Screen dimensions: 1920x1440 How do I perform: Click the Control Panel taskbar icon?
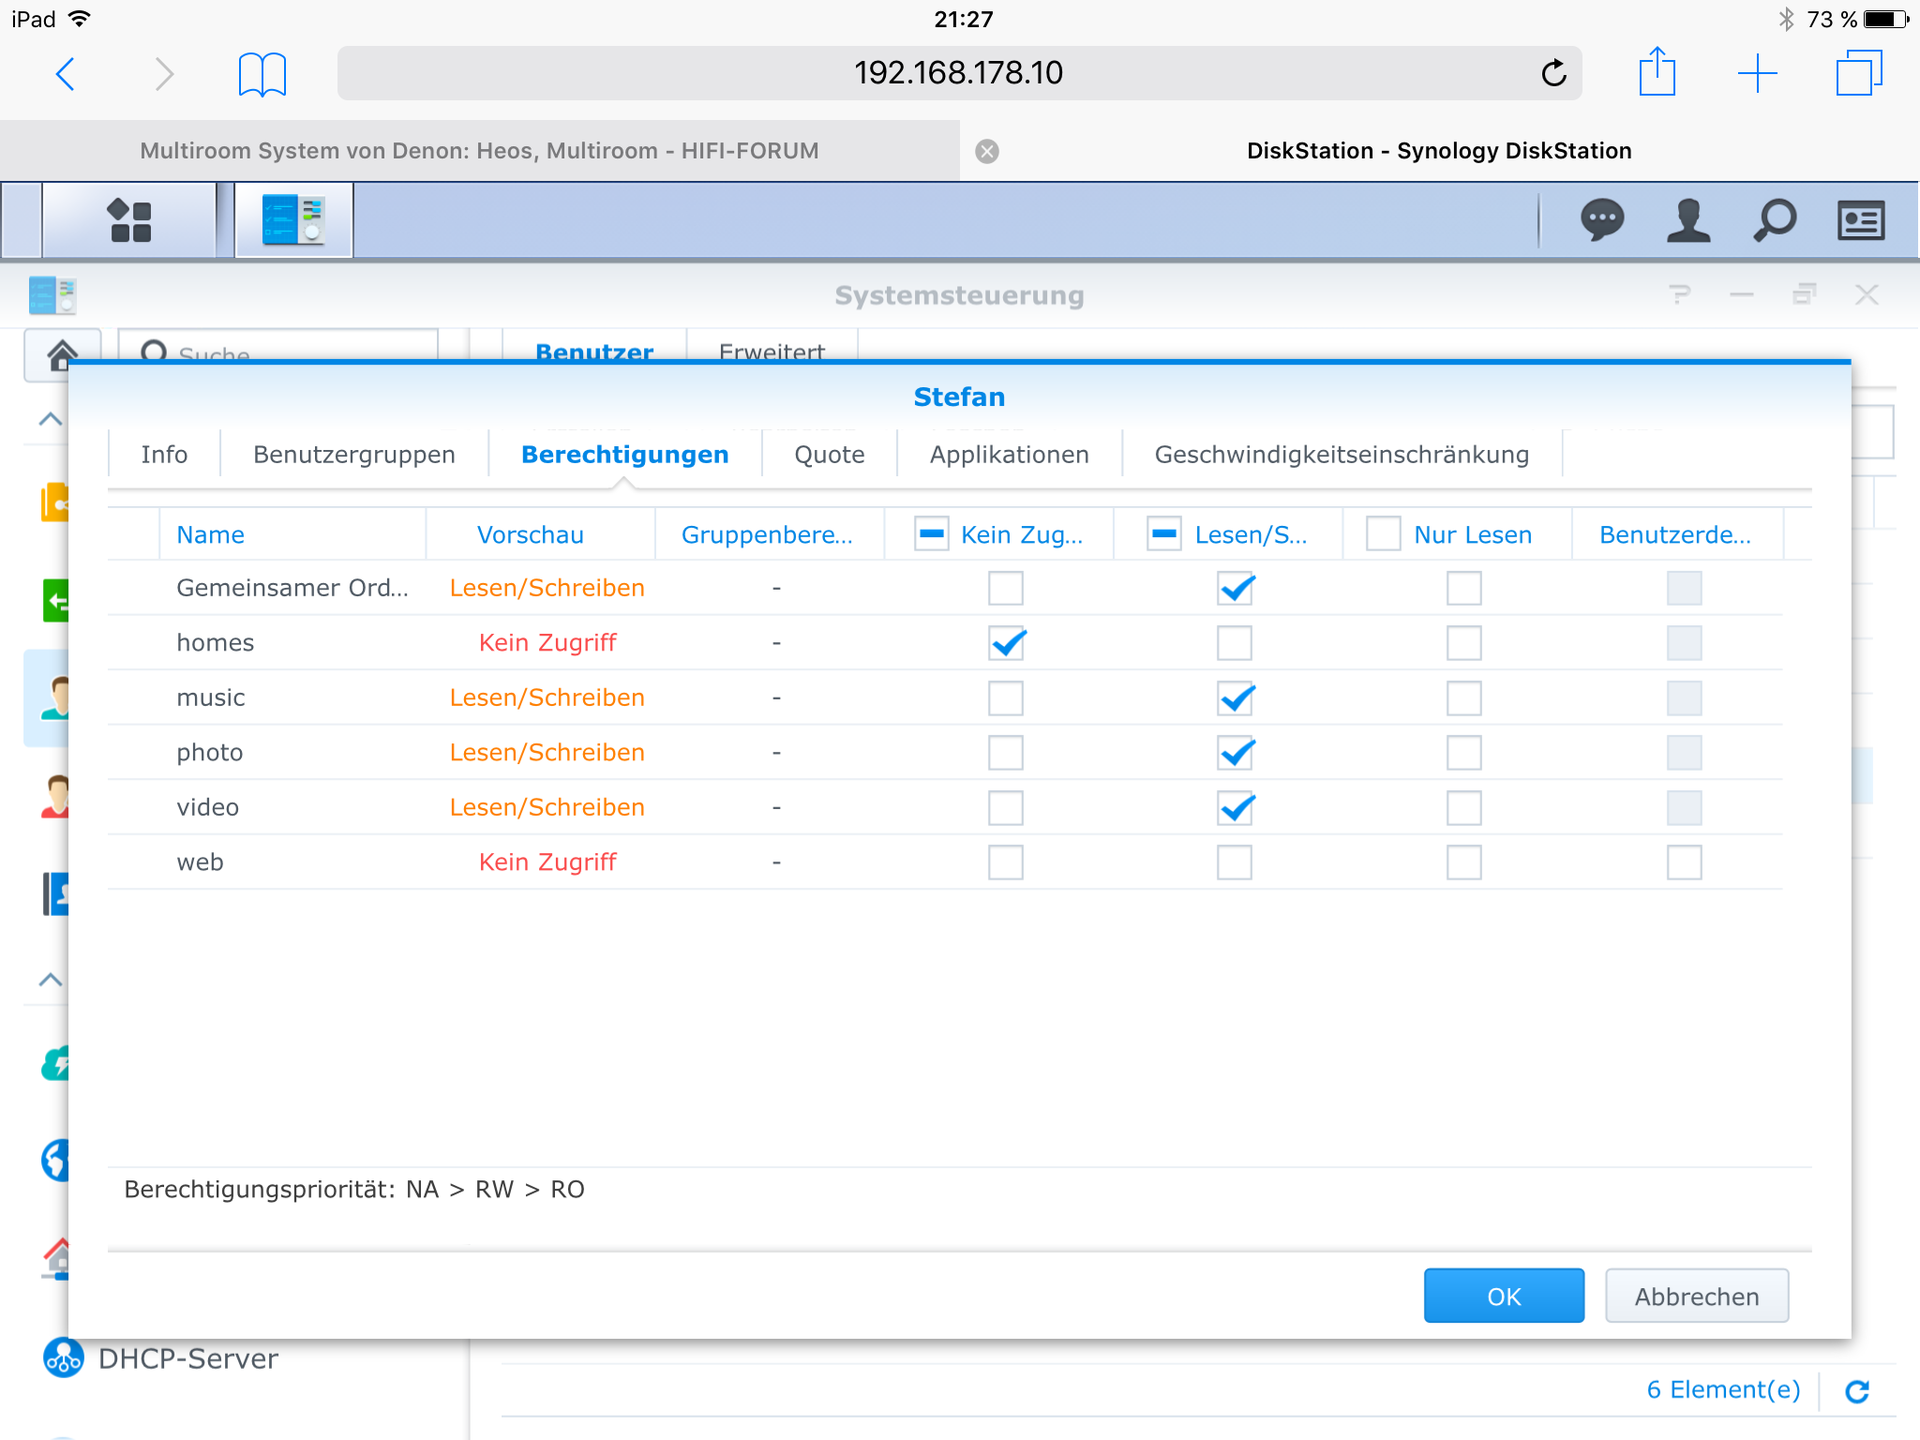click(293, 221)
